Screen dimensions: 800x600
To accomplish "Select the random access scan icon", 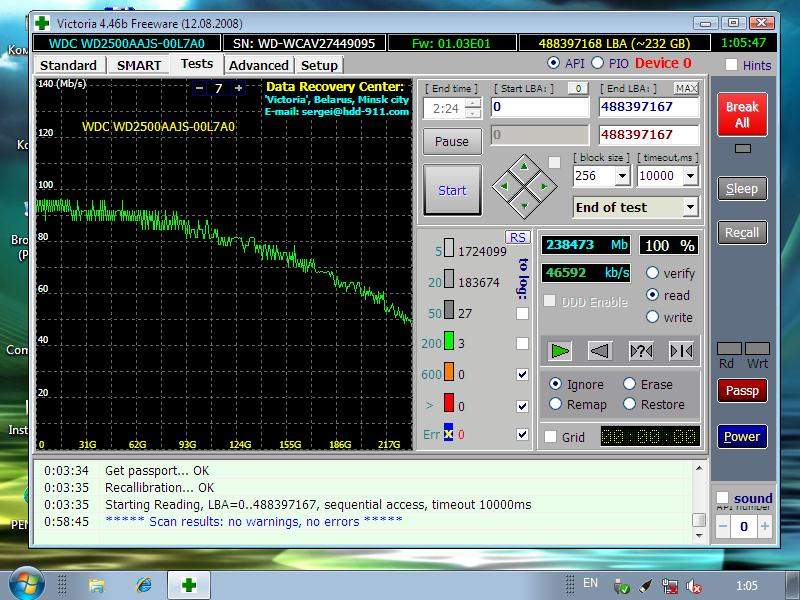I will (x=640, y=350).
